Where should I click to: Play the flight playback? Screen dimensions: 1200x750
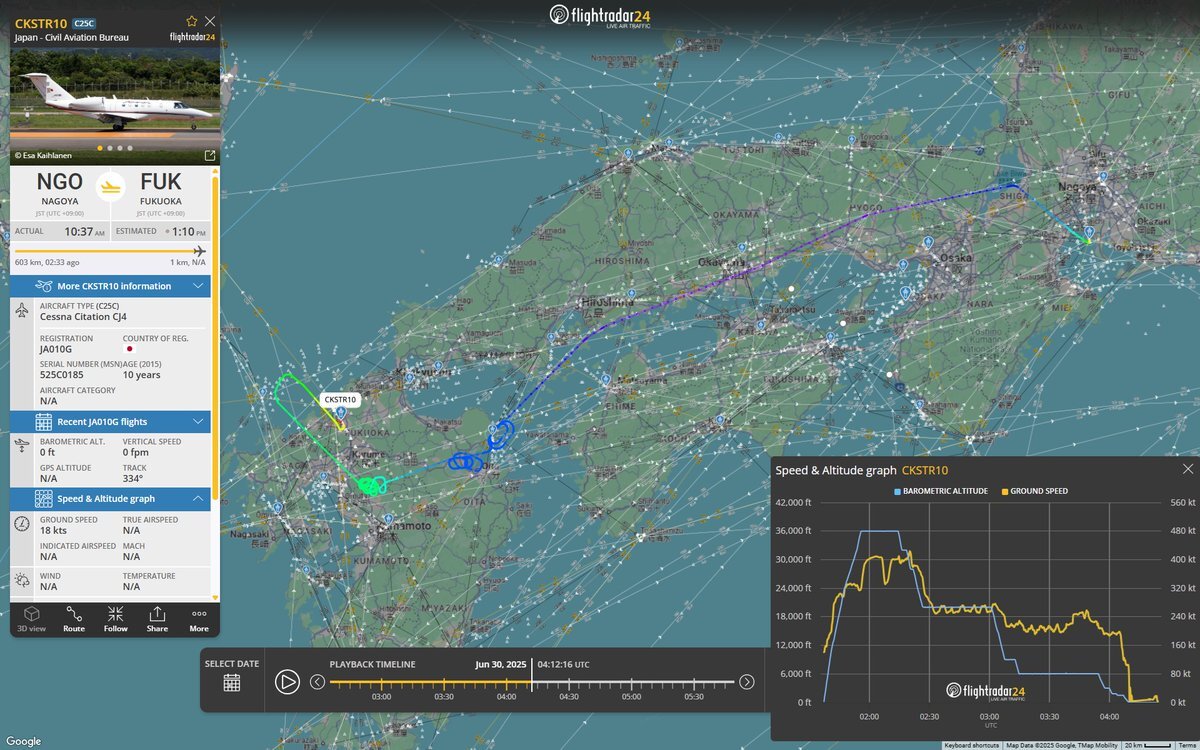point(287,682)
